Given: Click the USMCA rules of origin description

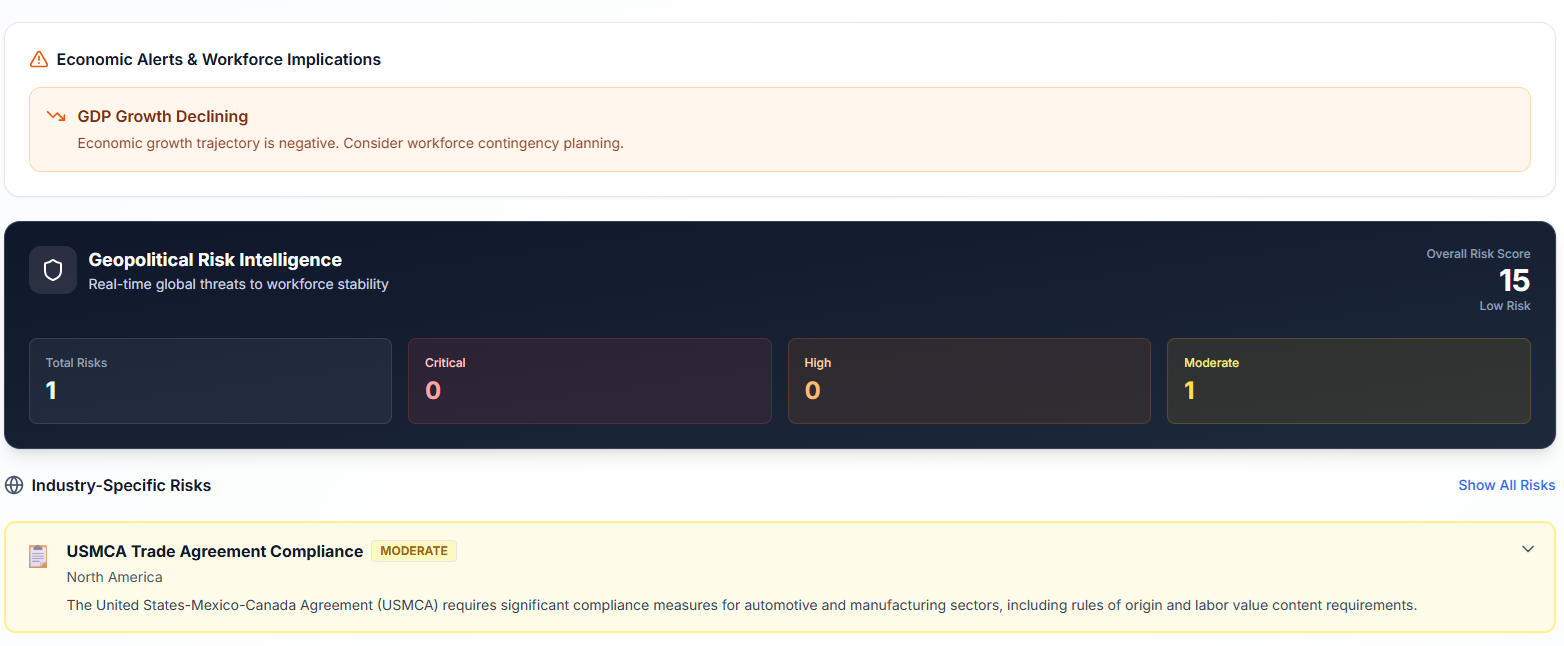Looking at the screenshot, I should click(x=742, y=605).
